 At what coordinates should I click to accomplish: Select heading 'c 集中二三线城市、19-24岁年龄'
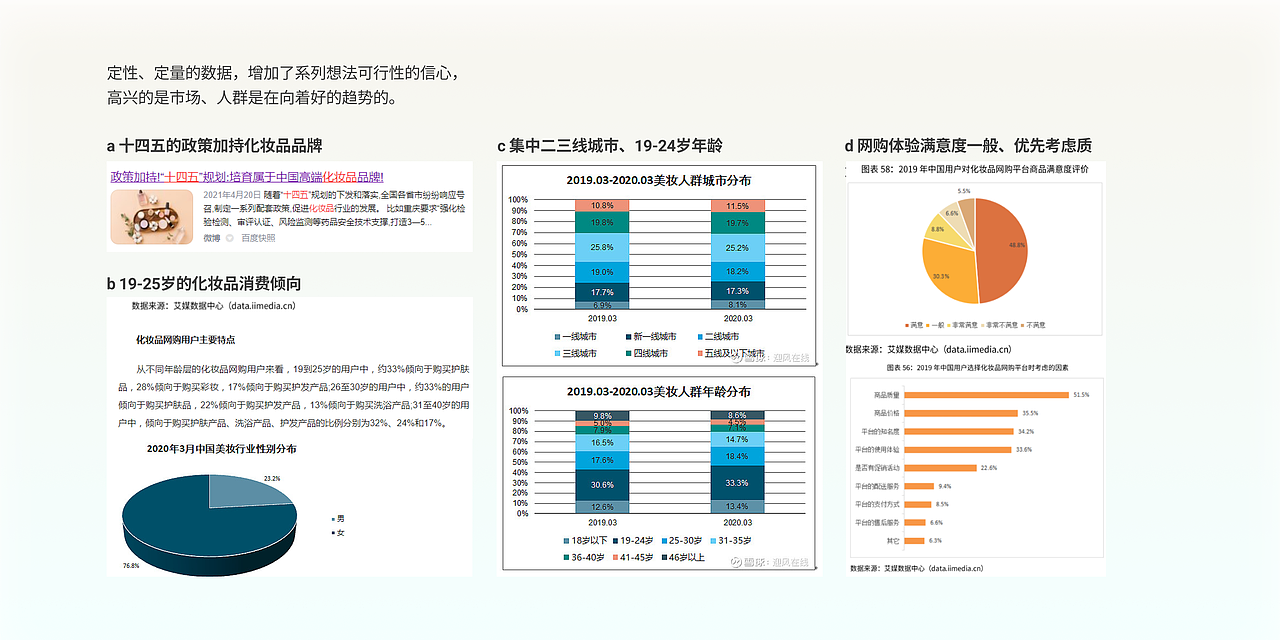[x=610, y=146]
